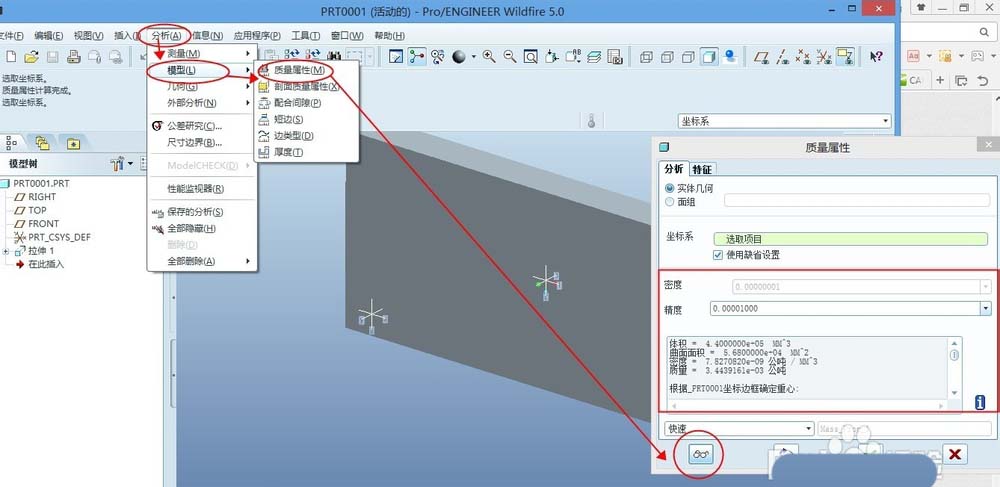Switch to the 分析 tab in dialog

673,169
